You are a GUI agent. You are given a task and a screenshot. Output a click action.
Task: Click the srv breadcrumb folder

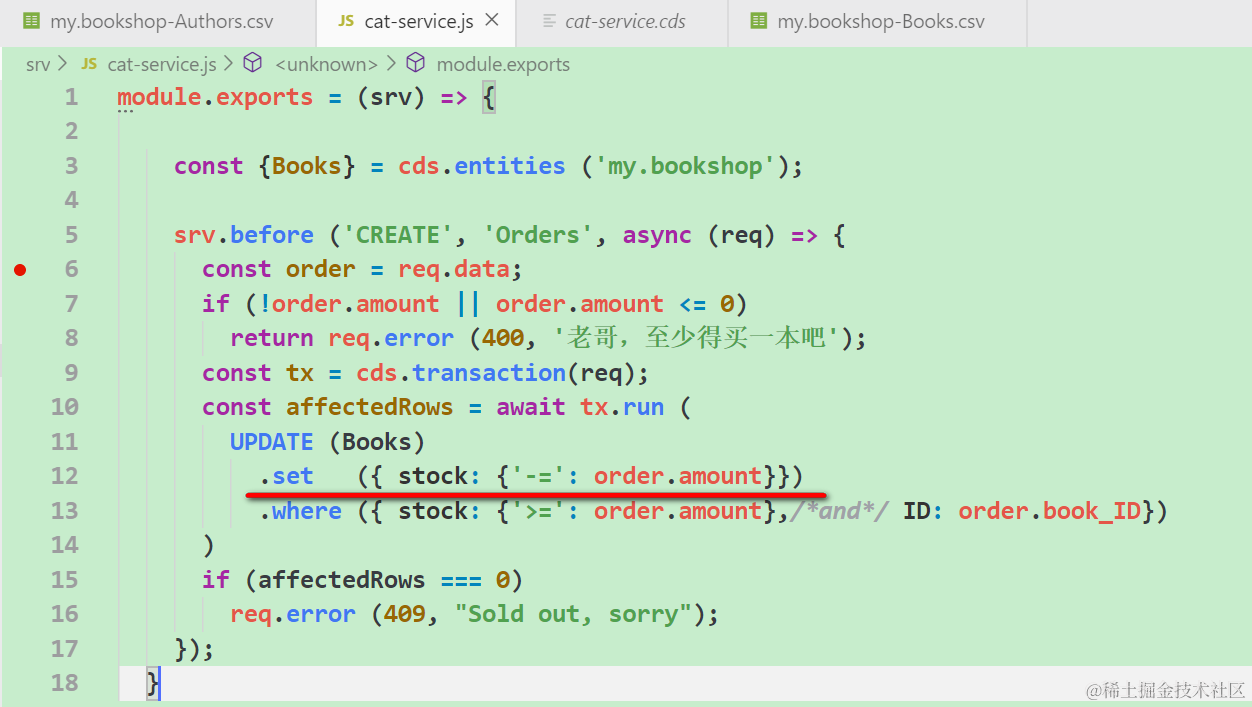point(38,64)
